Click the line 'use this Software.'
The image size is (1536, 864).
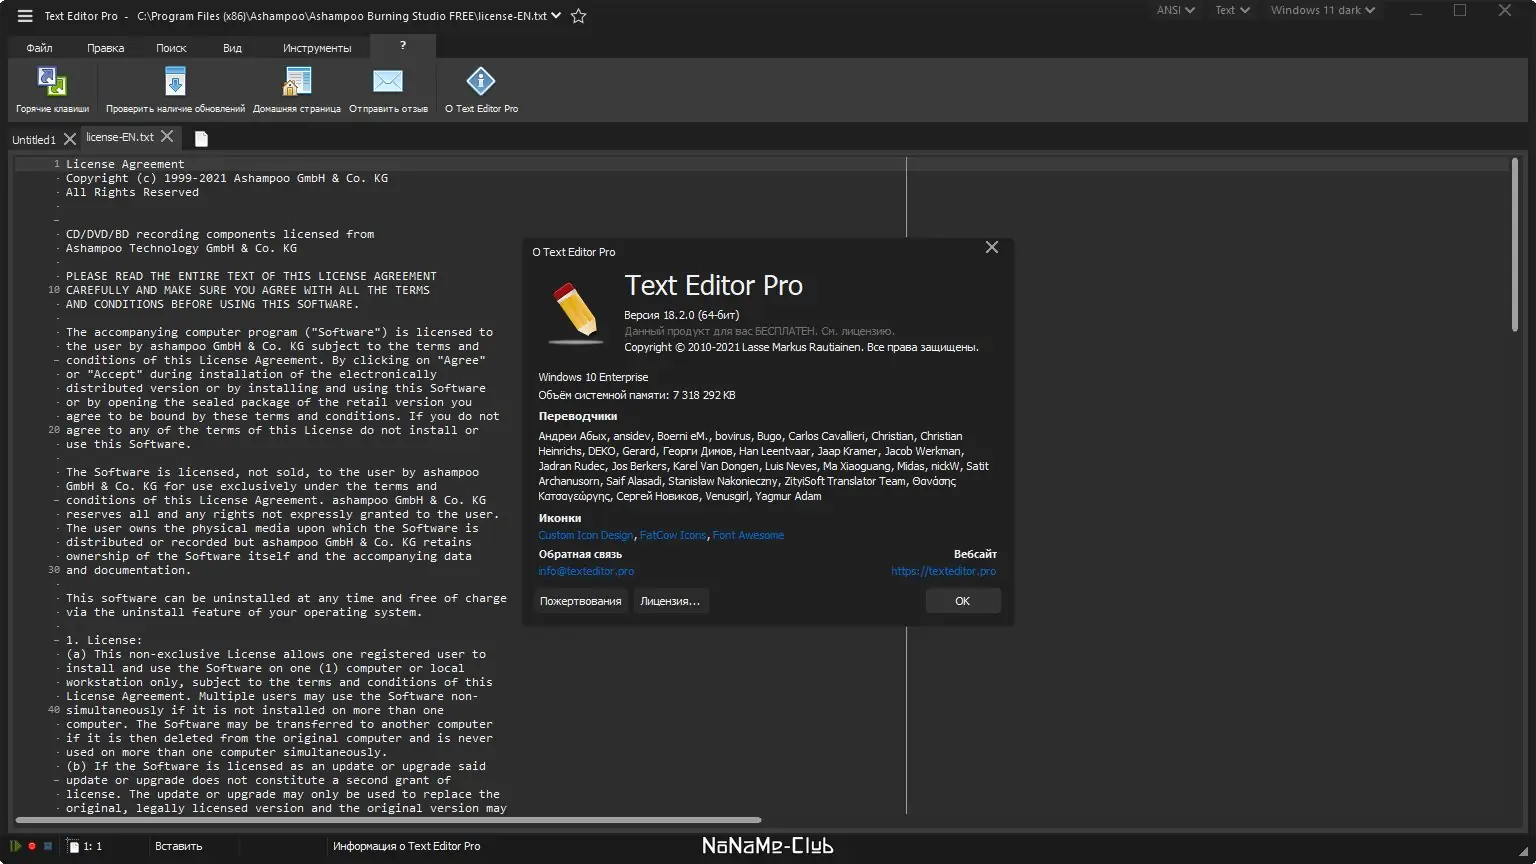128,444
